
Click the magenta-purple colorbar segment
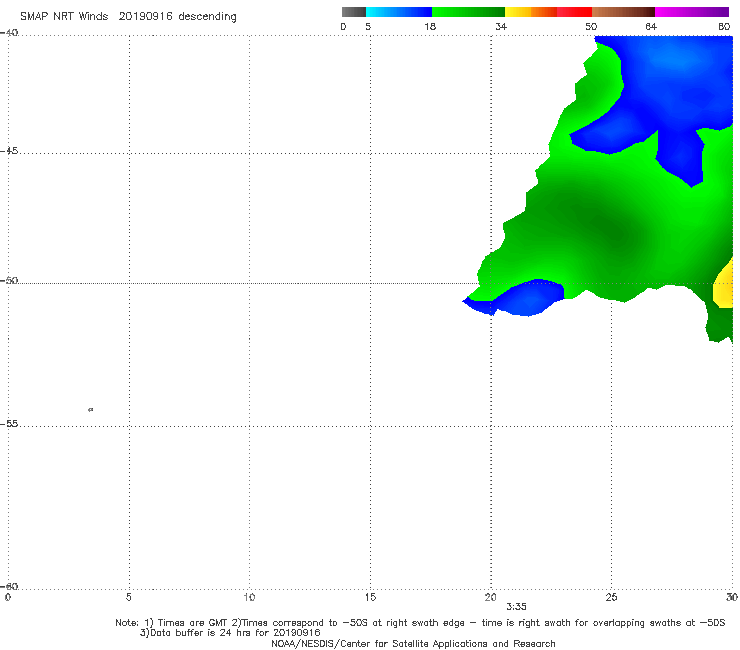point(692,12)
